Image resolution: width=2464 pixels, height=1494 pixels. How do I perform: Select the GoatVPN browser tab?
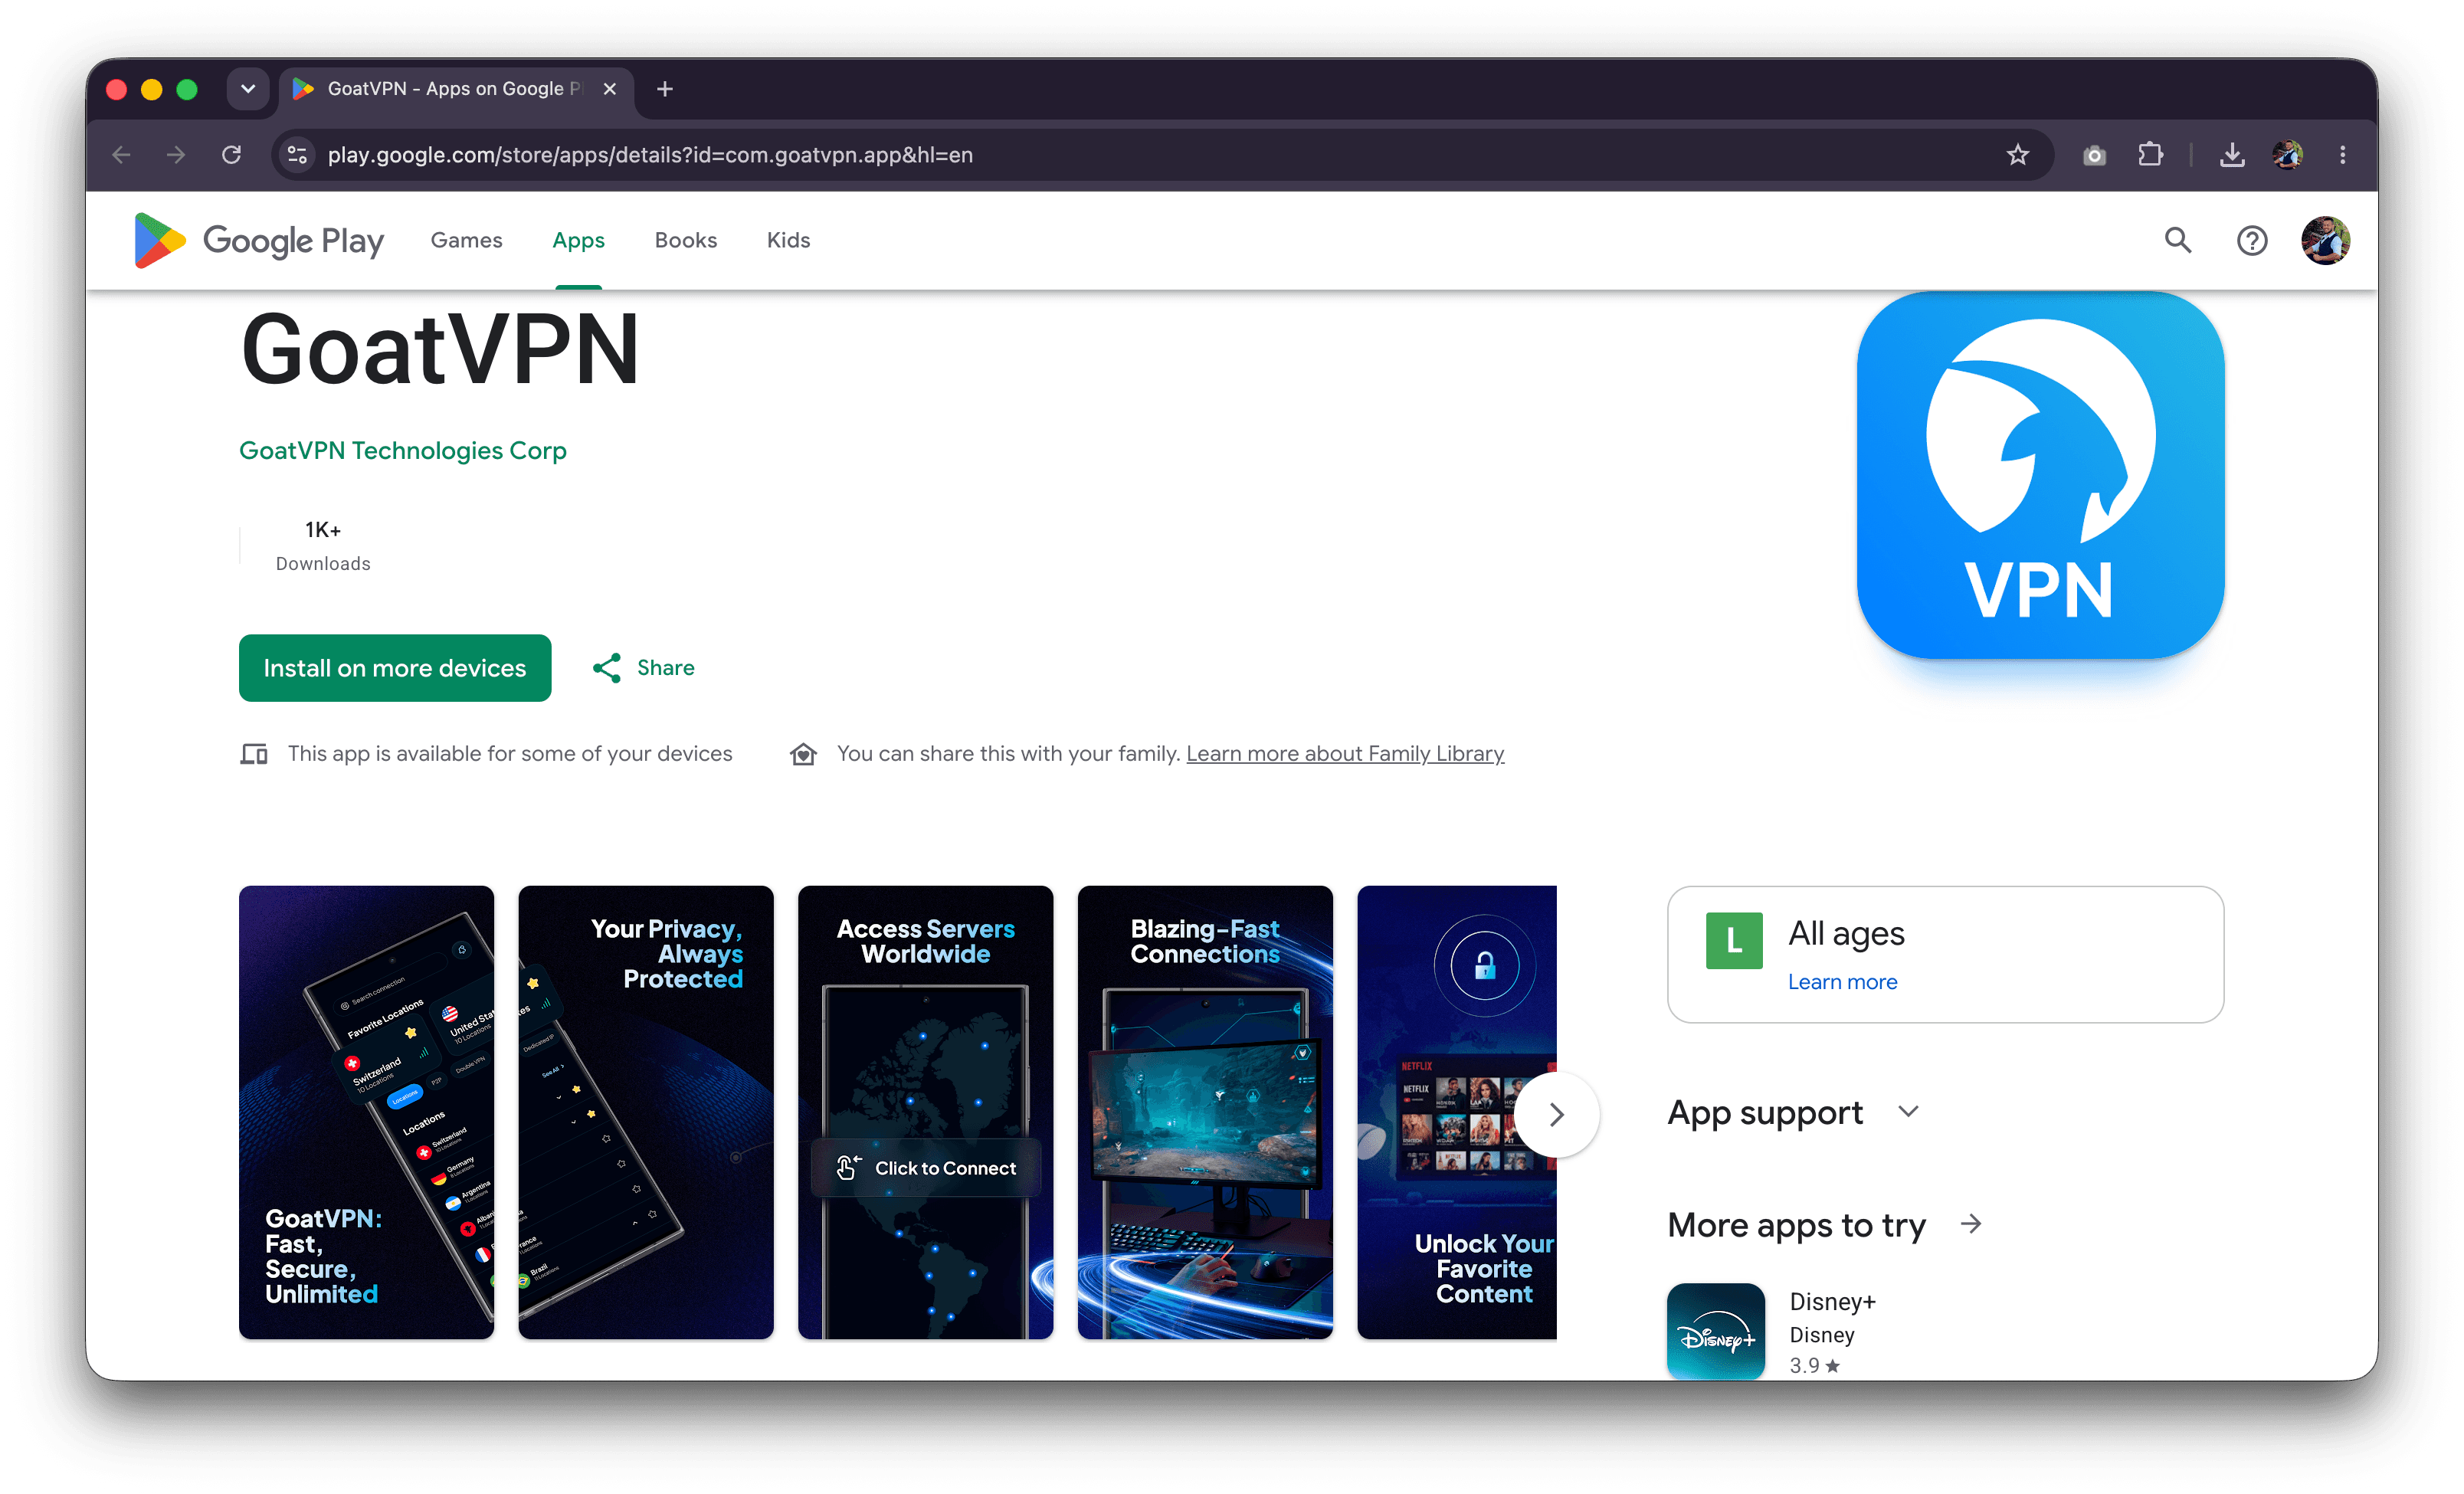[456, 89]
